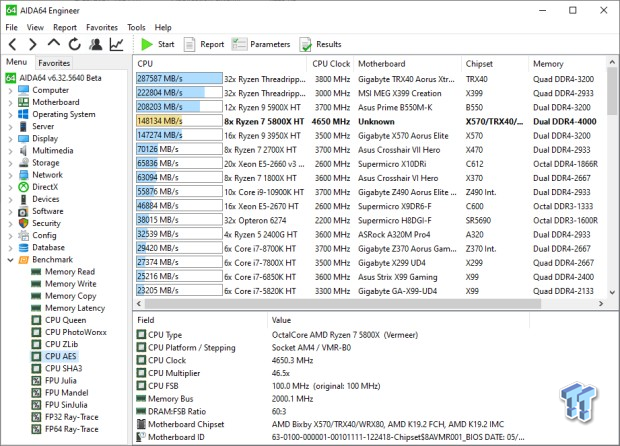Screen dimensions: 620x446
Task: Expand the Computer tree node
Action: tap(11, 91)
